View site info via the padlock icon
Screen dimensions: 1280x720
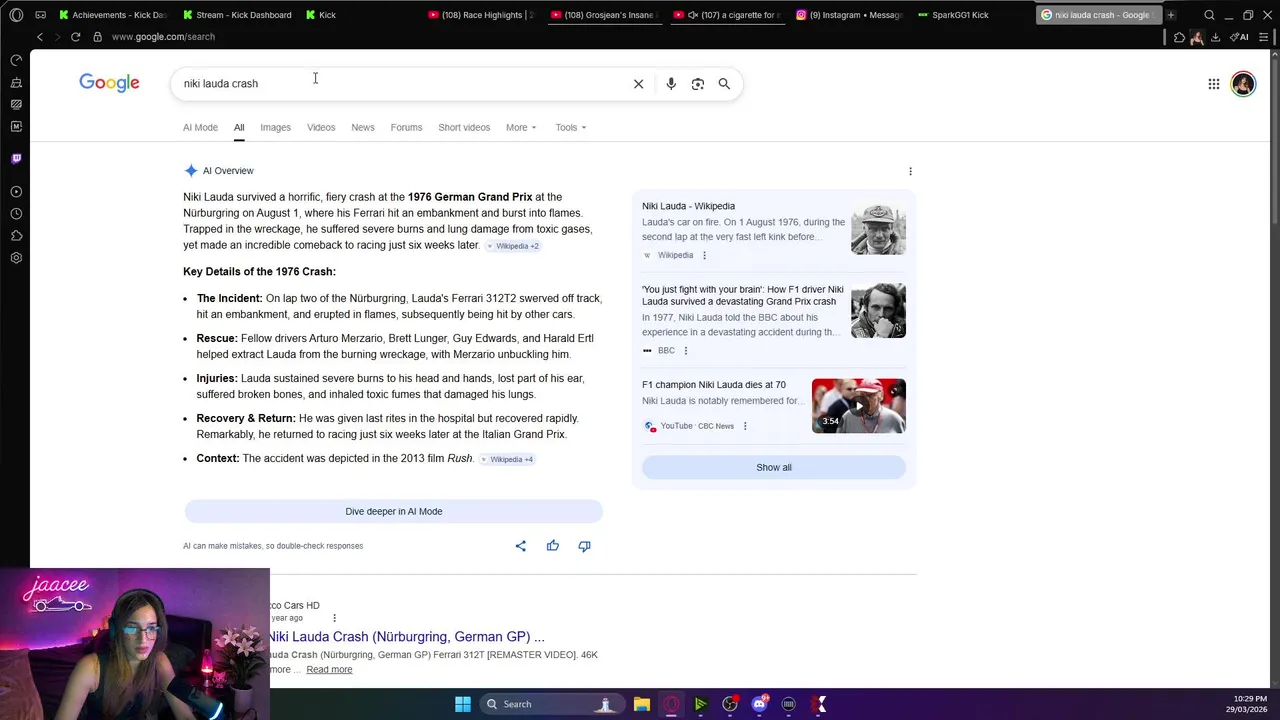pos(97,37)
